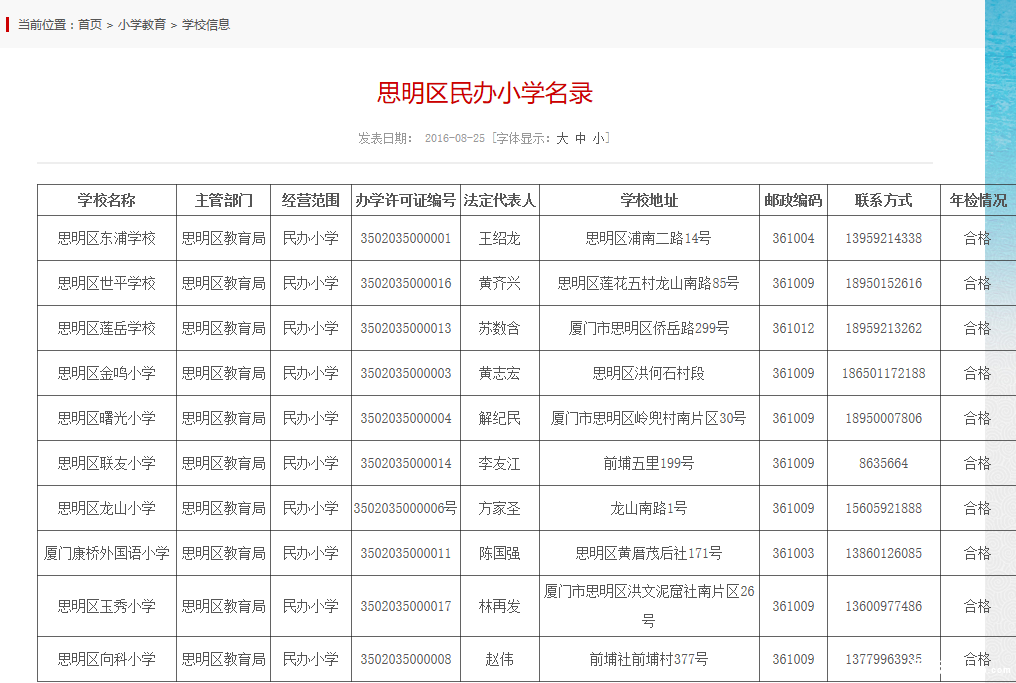Click the 厦门康桥外国语小学 school name
1016x683 pixels.
[107, 553]
